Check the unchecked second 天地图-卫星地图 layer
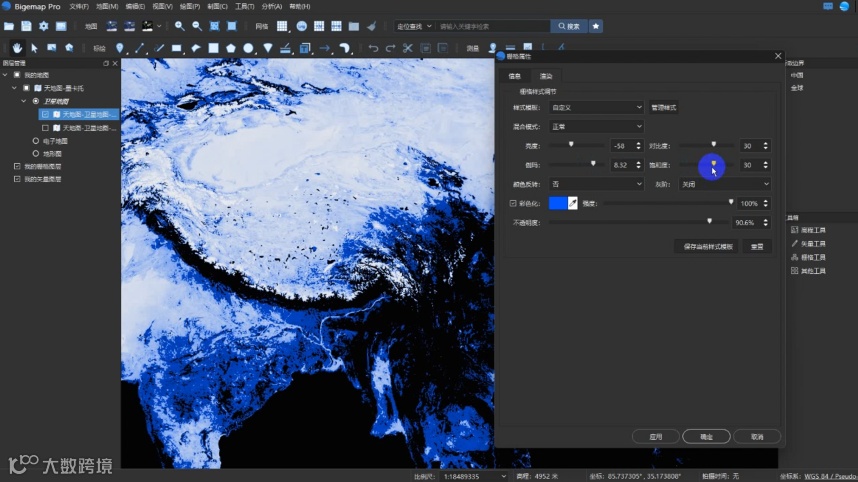Viewport: 858px width, 482px height. click(45, 128)
